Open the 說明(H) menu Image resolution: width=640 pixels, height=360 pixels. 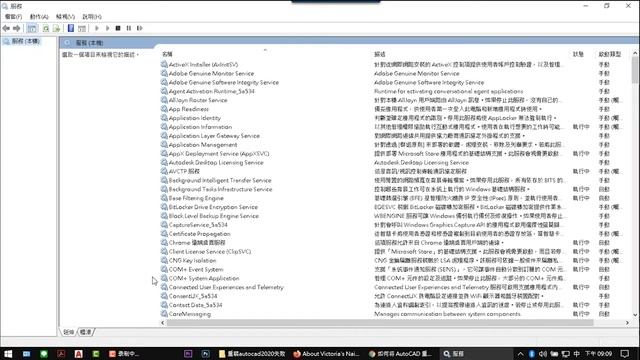pos(92,17)
